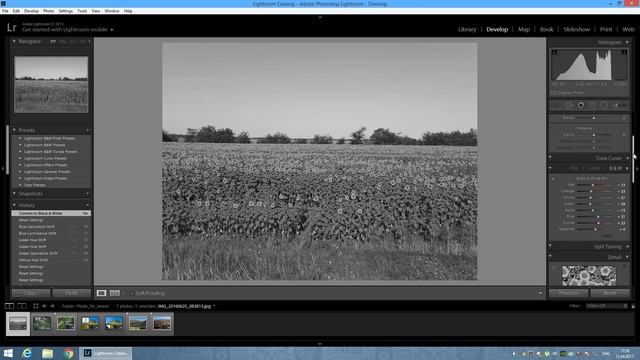
Task: Collapse the Histogram panel
Action: [x=627, y=42]
